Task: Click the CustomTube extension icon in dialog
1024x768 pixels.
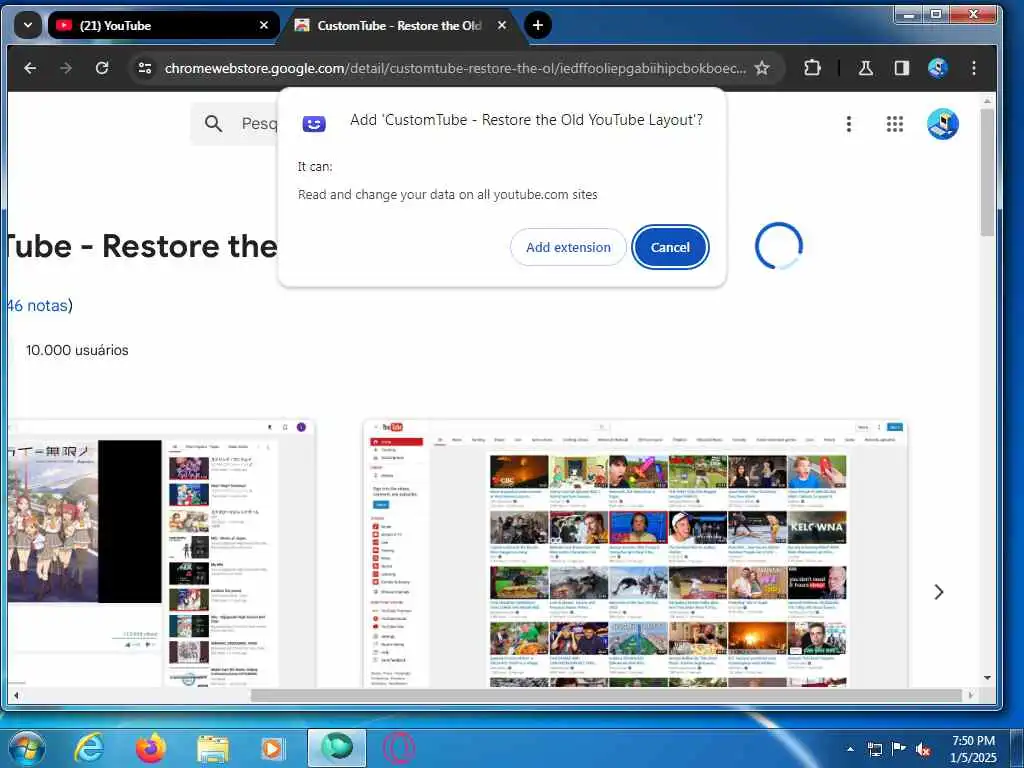Action: click(x=313, y=123)
